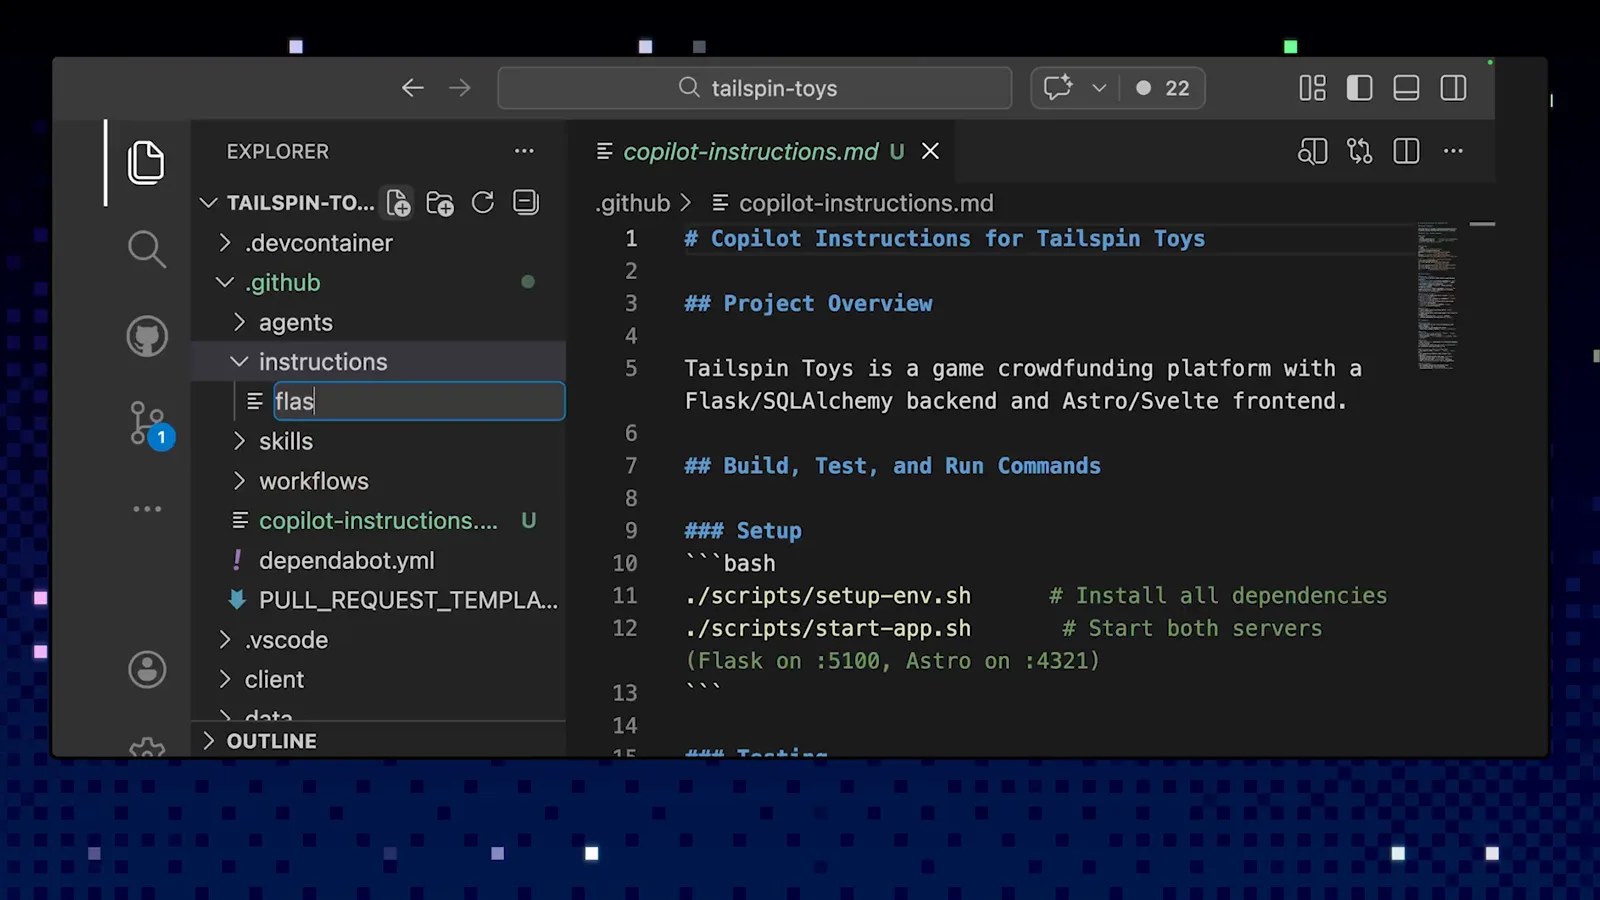Toggle the primary side bar
This screenshot has height=900, width=1600.
[1359, 88]
